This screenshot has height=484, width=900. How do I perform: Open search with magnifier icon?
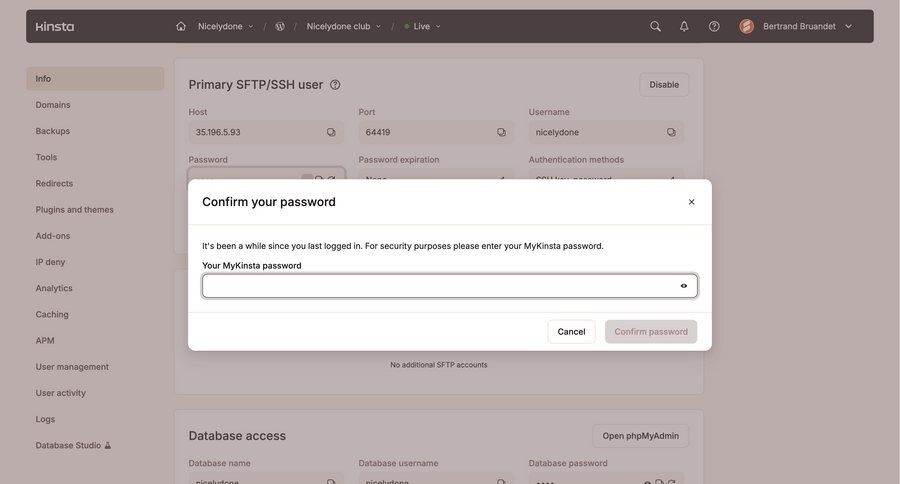(x=655, y=26)
